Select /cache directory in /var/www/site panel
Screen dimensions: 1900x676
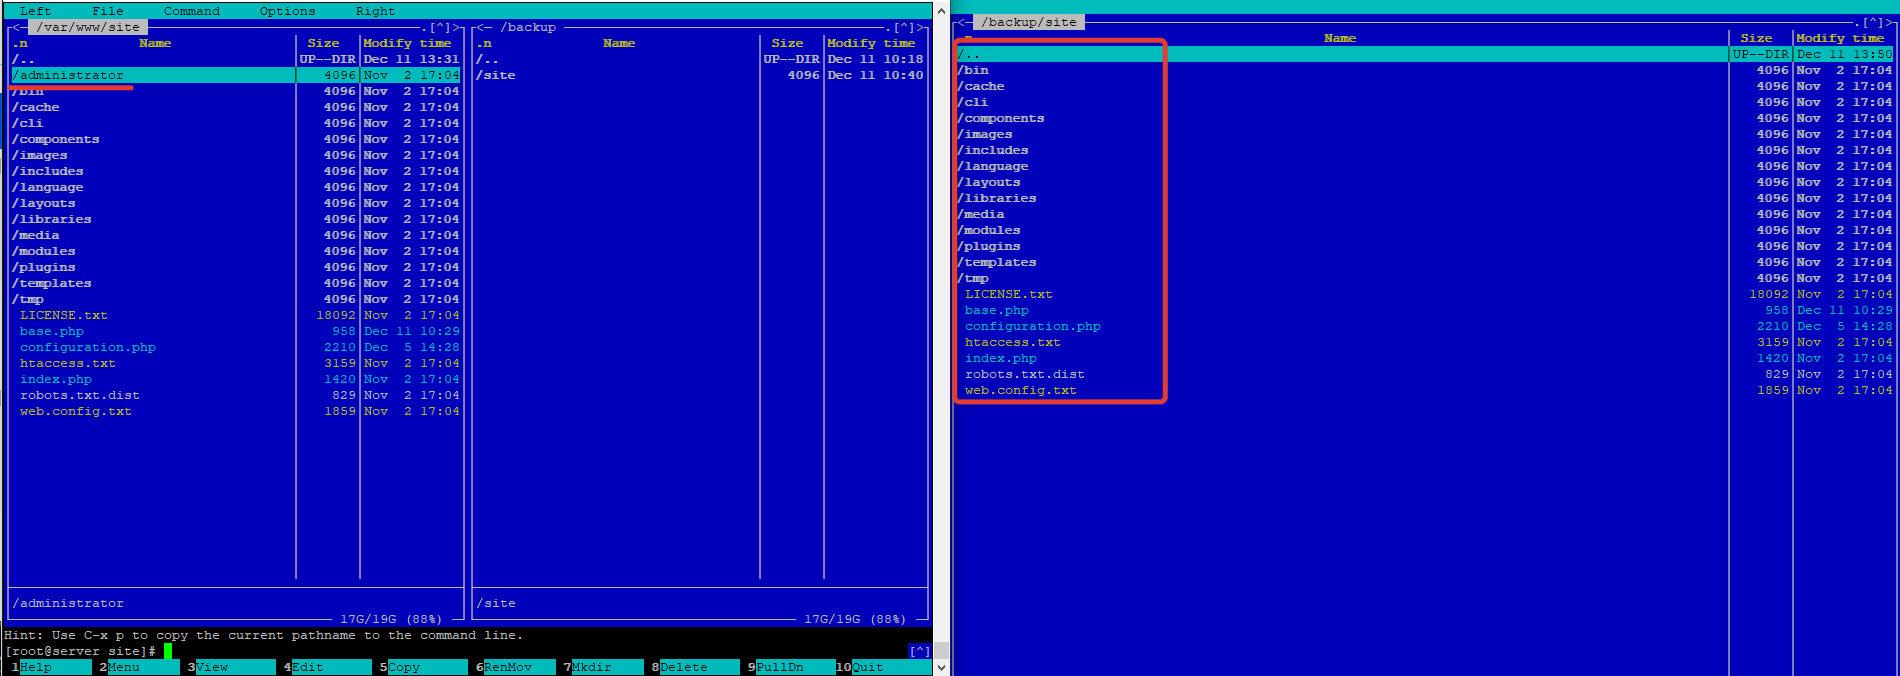235,107
